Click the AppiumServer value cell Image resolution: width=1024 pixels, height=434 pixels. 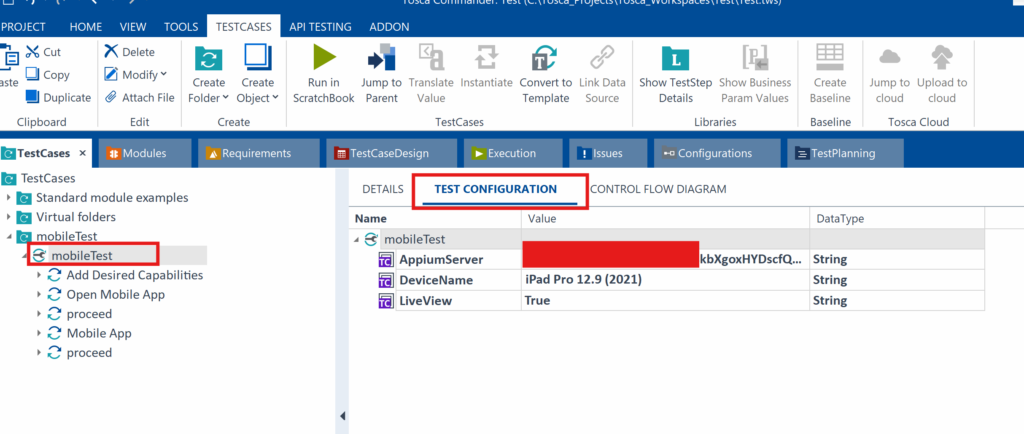[x=665, y=260]
